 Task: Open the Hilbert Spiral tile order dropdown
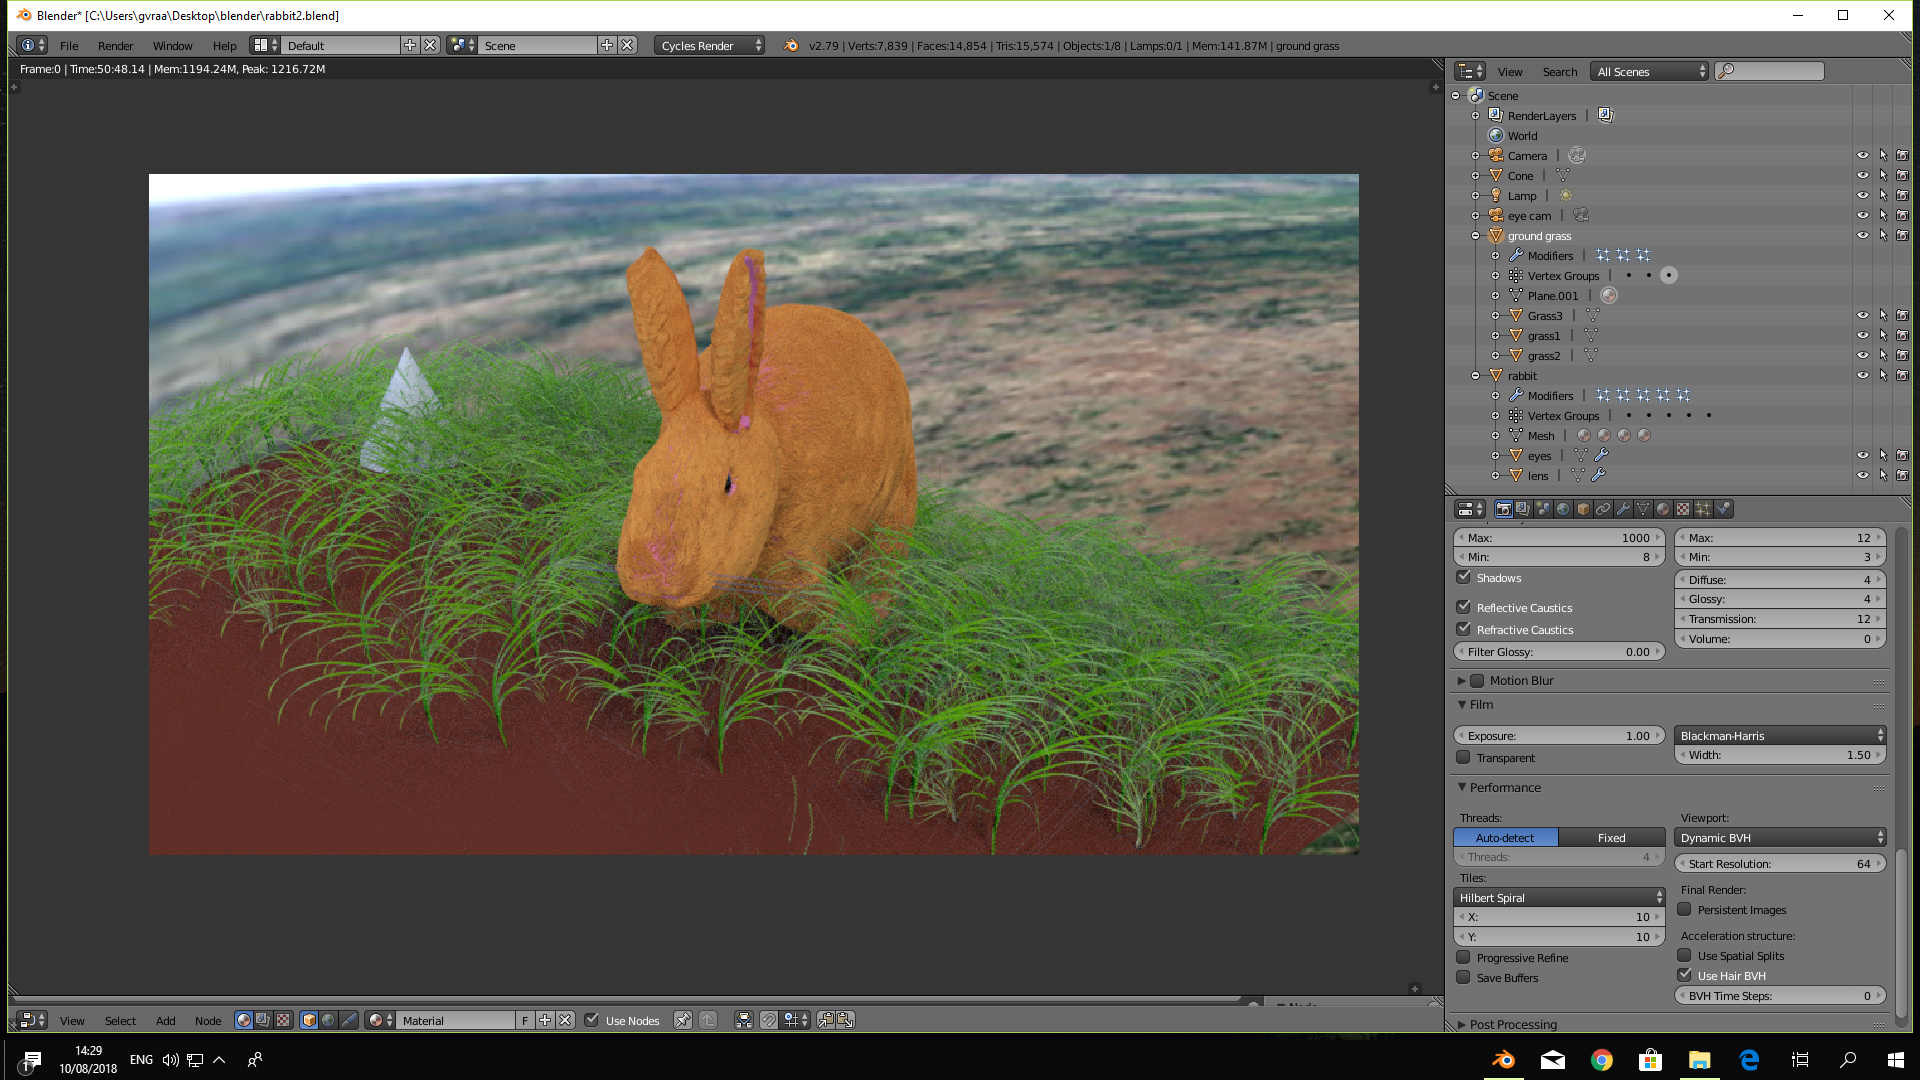[1559, 897]
